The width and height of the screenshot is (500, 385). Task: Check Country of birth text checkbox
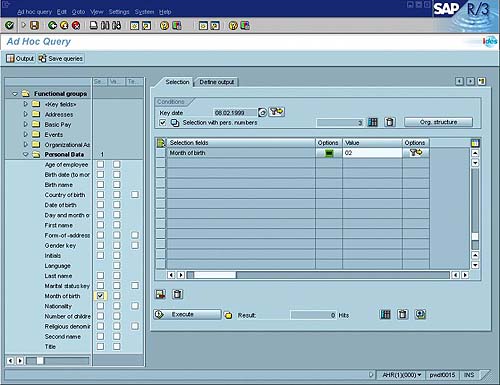(x=135, y=195)
